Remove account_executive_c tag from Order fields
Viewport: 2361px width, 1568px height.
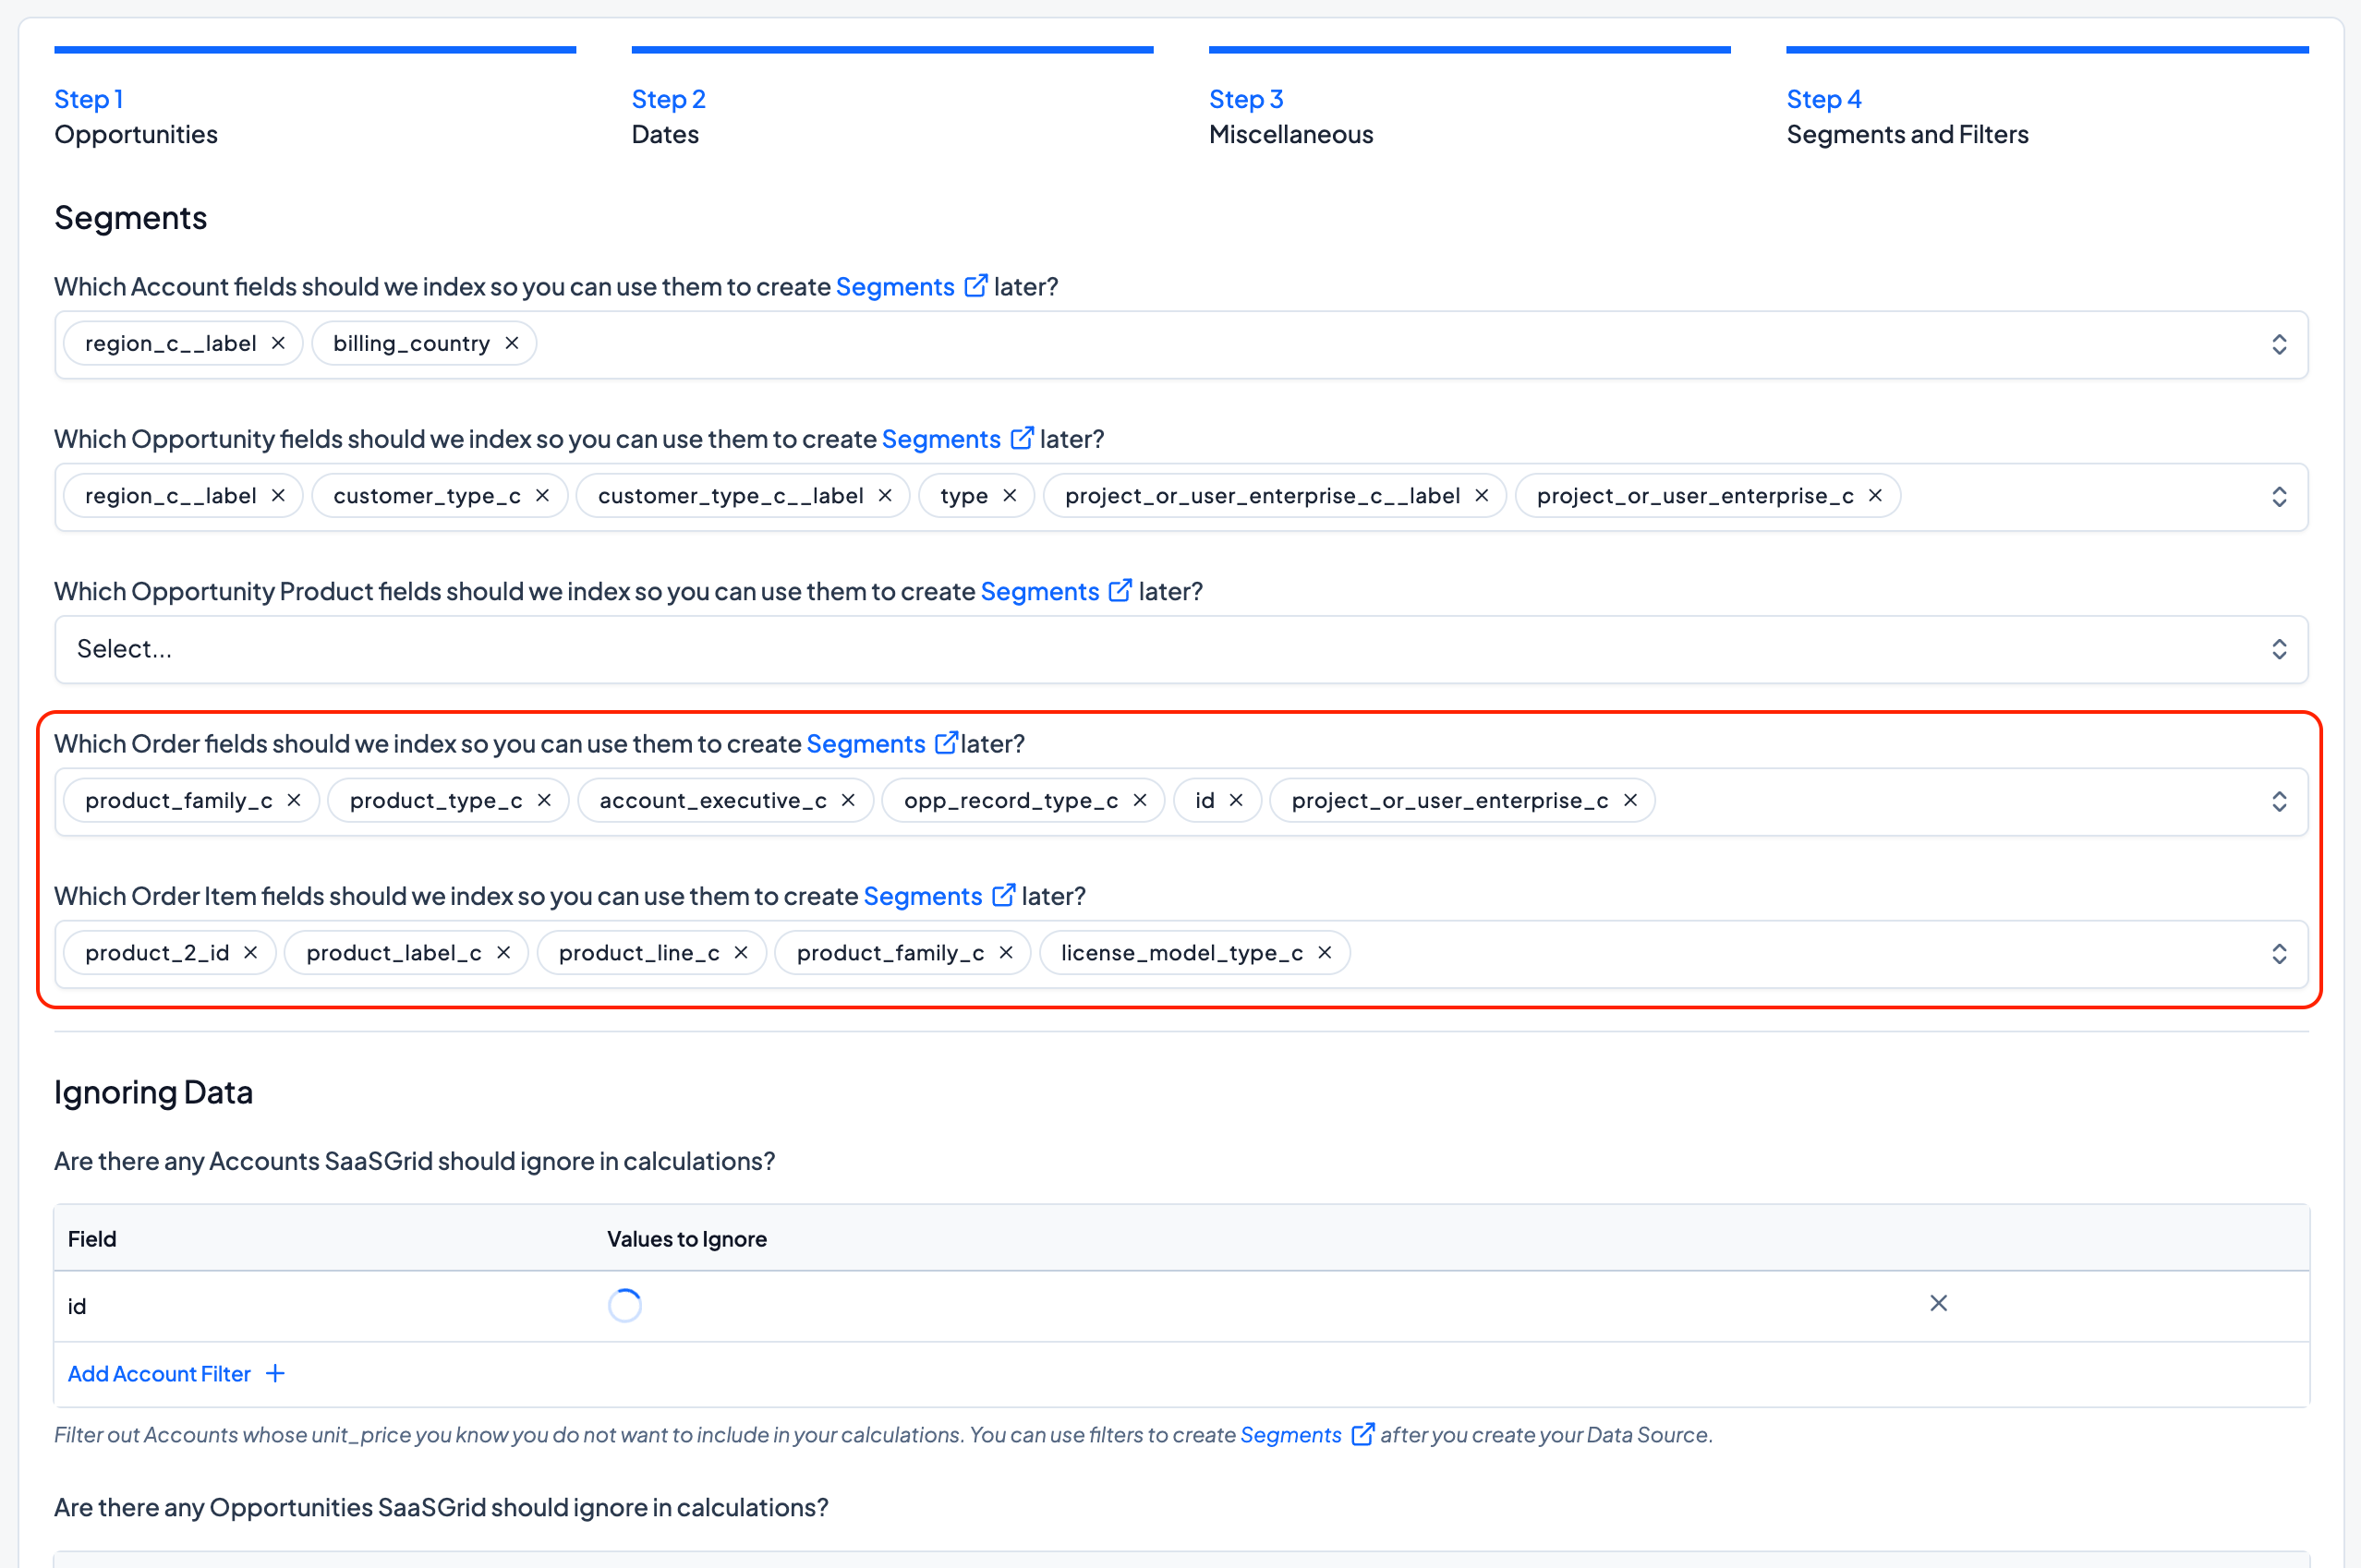(x=848, y=800)
